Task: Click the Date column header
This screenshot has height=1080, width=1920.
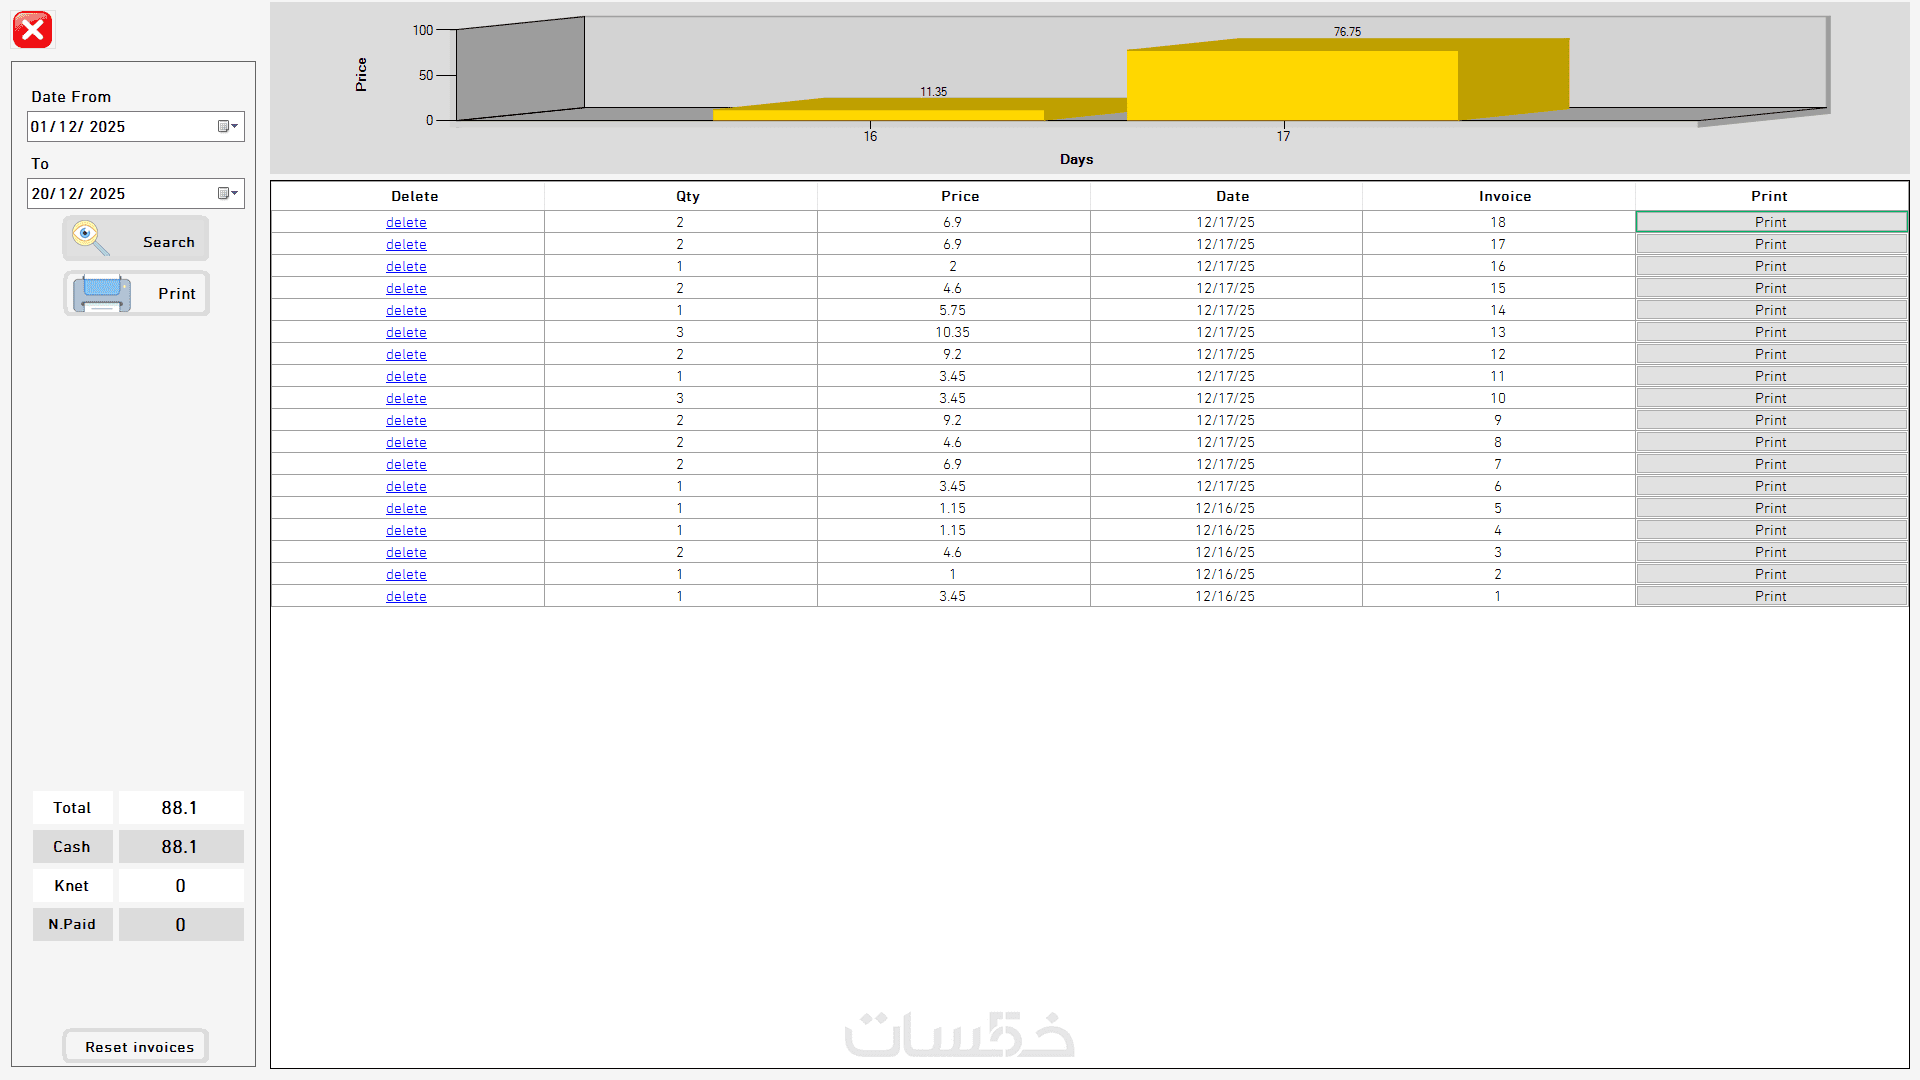Action: [1232, 196]
